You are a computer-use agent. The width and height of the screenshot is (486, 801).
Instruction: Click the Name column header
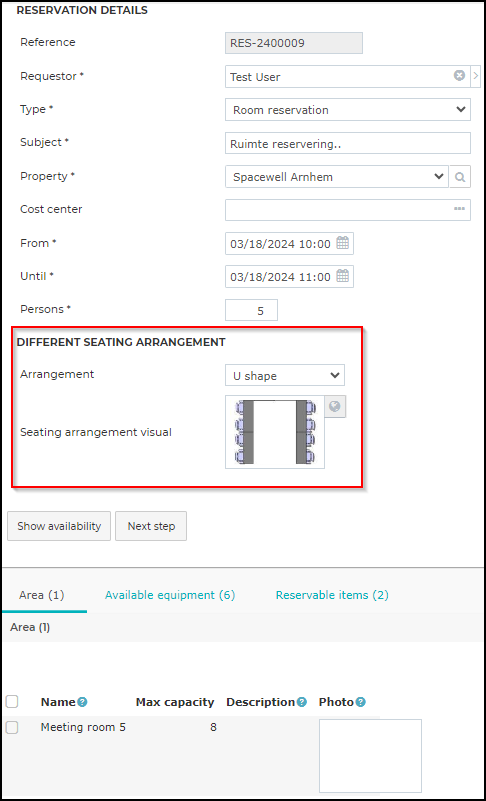[x=58, y=702]
